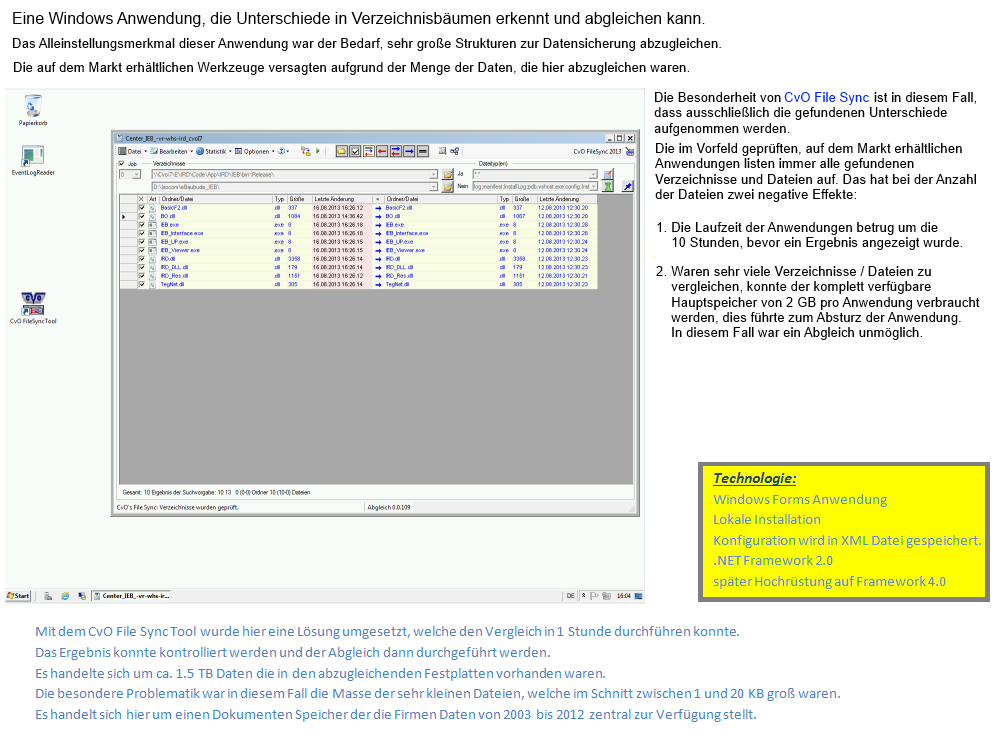Uncheck the IRD_Res.dll row checkbox
Screen dimensions: 1000x750
142,276
